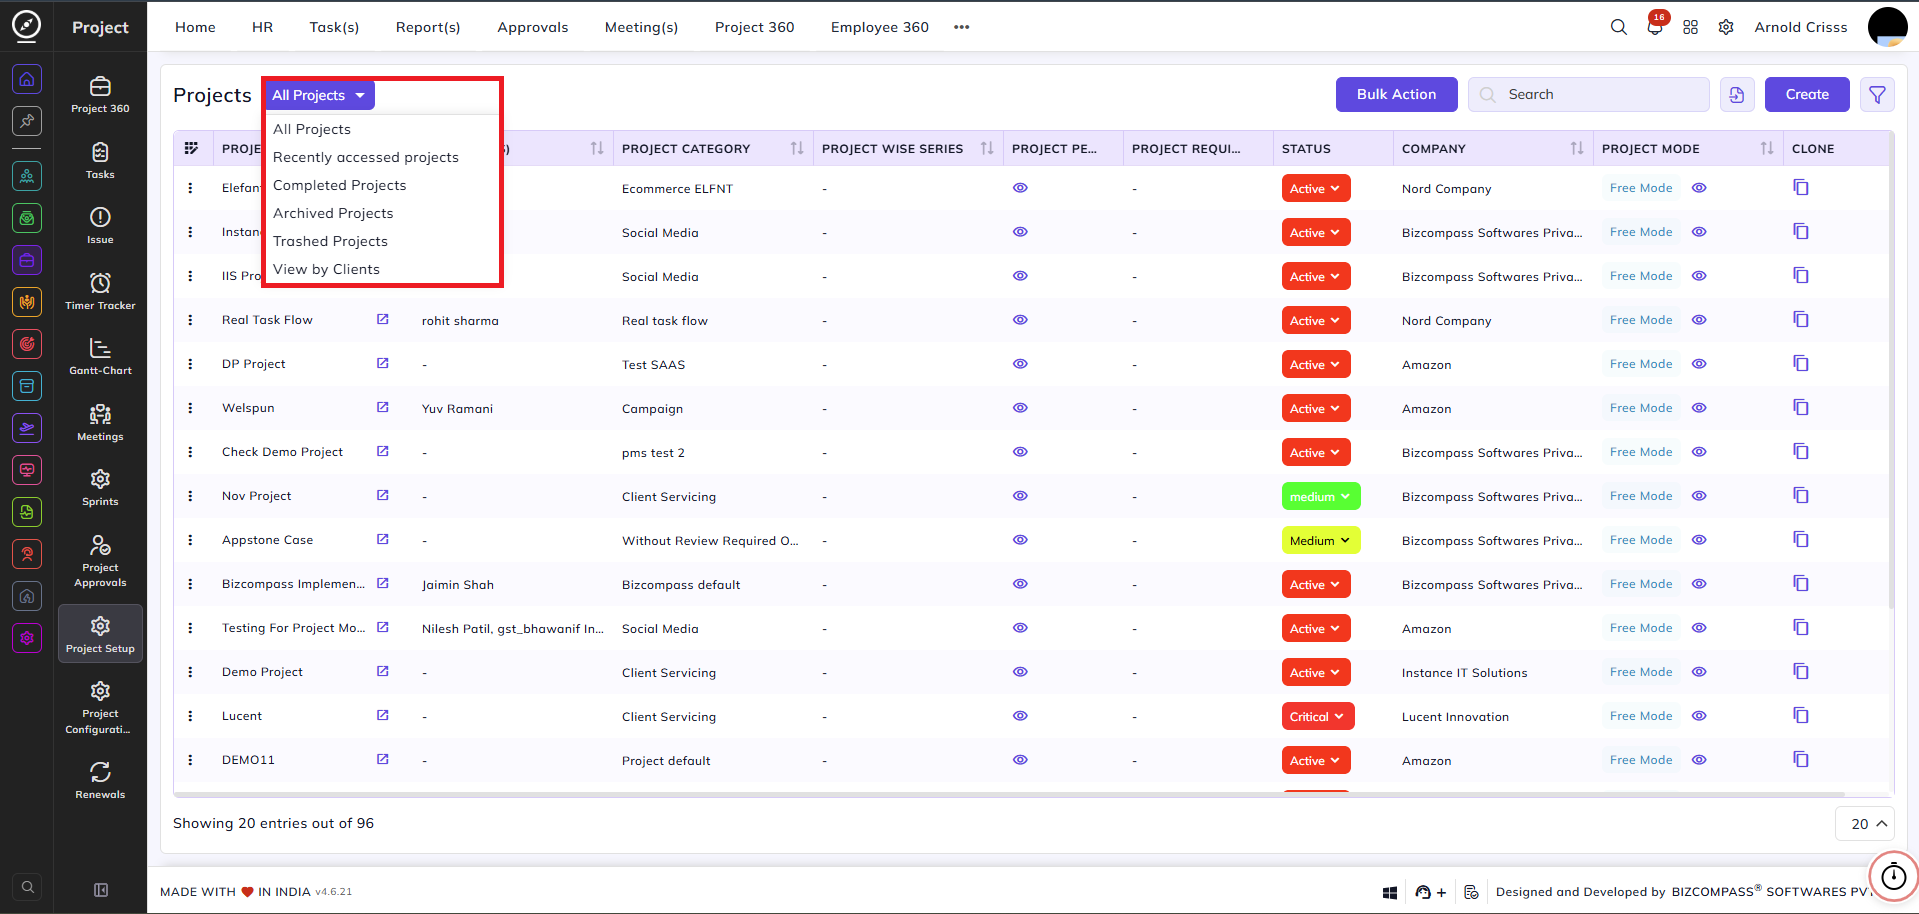Click the eye icon in Lucent's Project Pe... column
The image size is (1919, 914).
pyautogui.click(x=1020, y=716)
